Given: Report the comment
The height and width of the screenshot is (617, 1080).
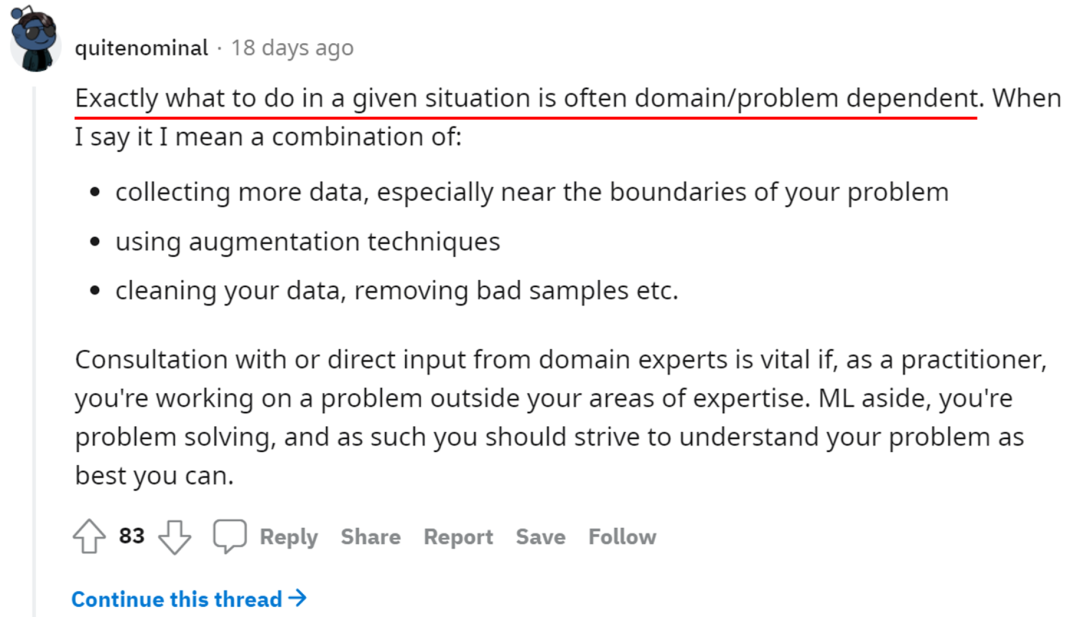Looking at the screenshot, I should (458, 537).
